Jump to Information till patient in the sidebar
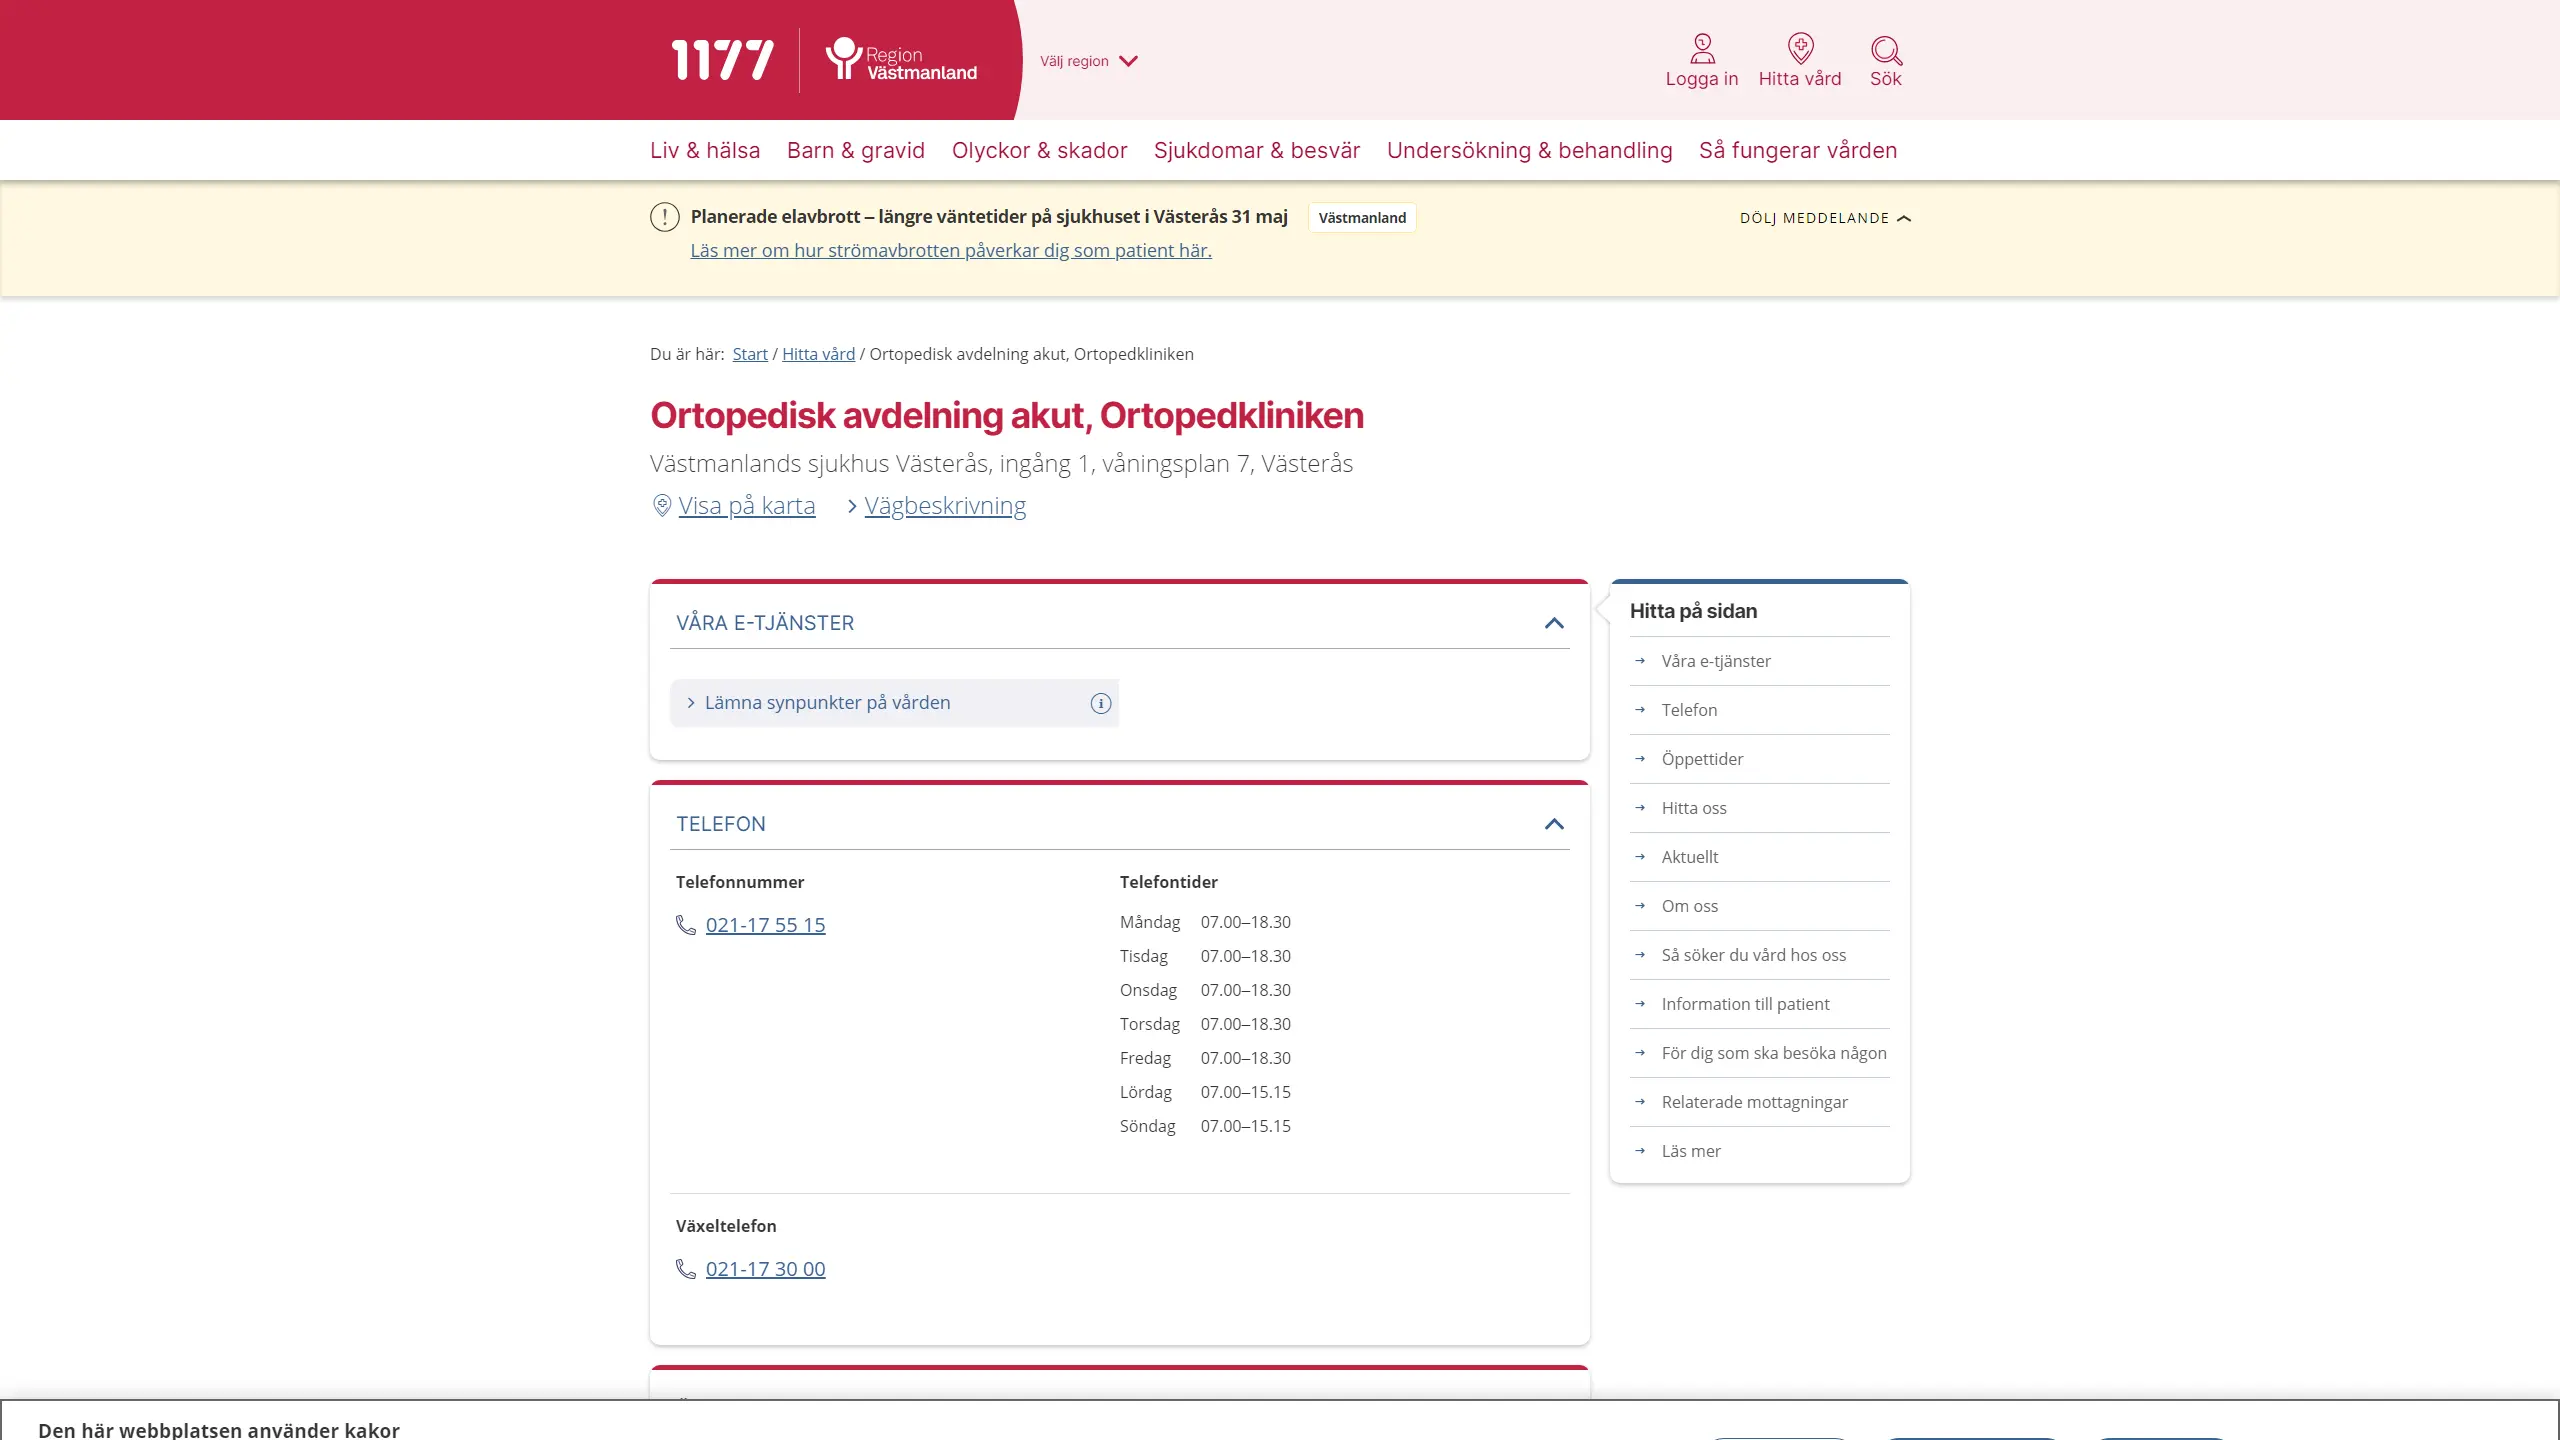The image size is (2560, 1440). [x=1745, y=1004]
